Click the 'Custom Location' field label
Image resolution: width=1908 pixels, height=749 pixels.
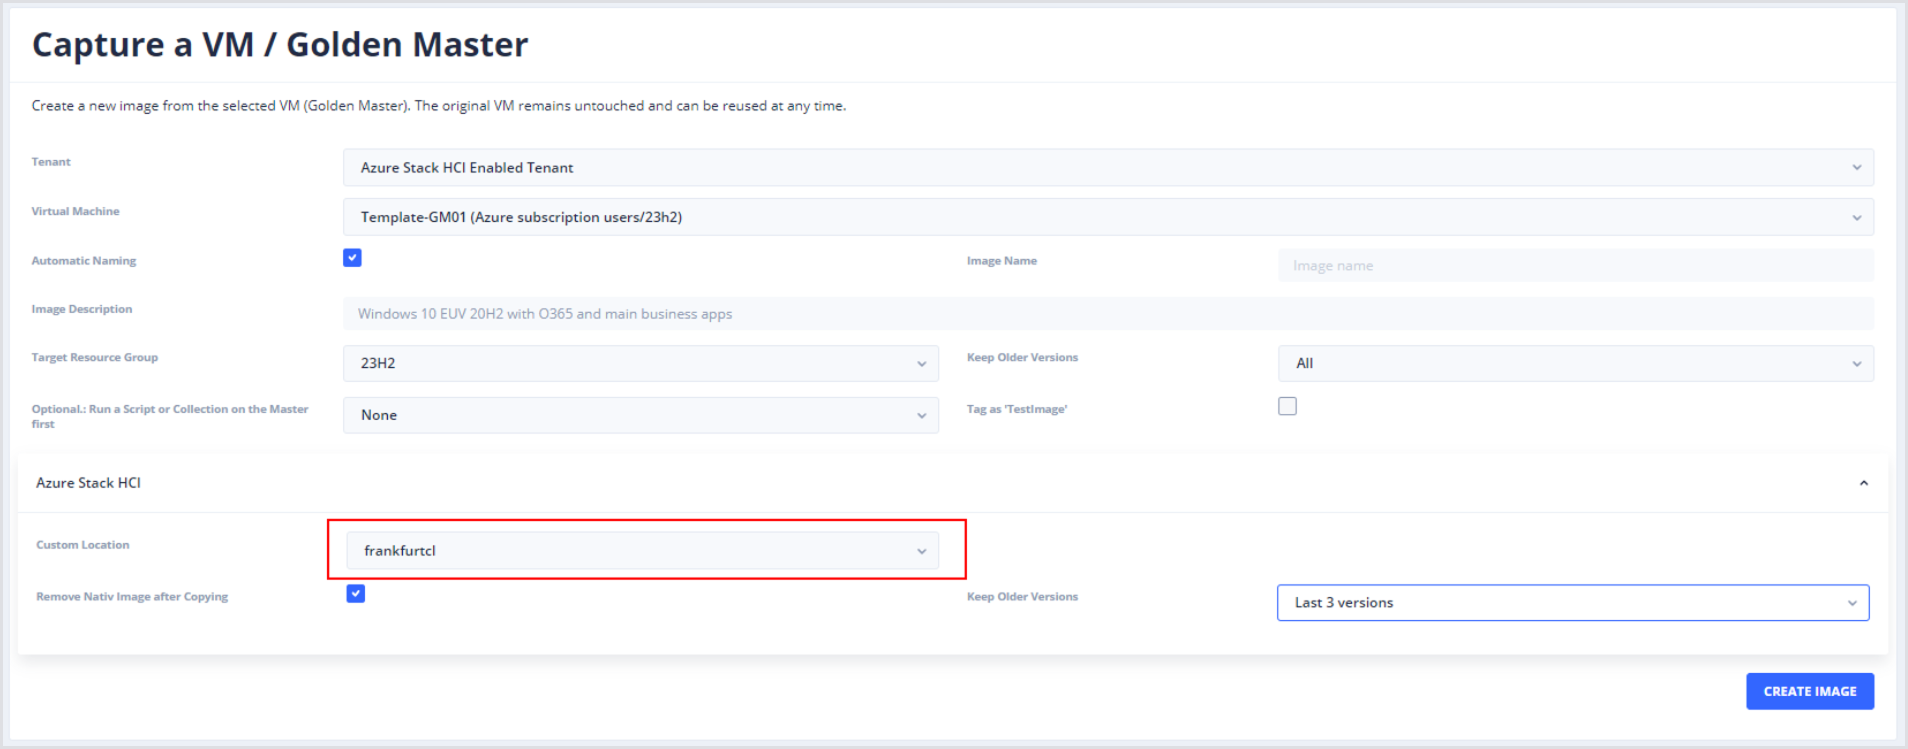(x=83, y=545)
